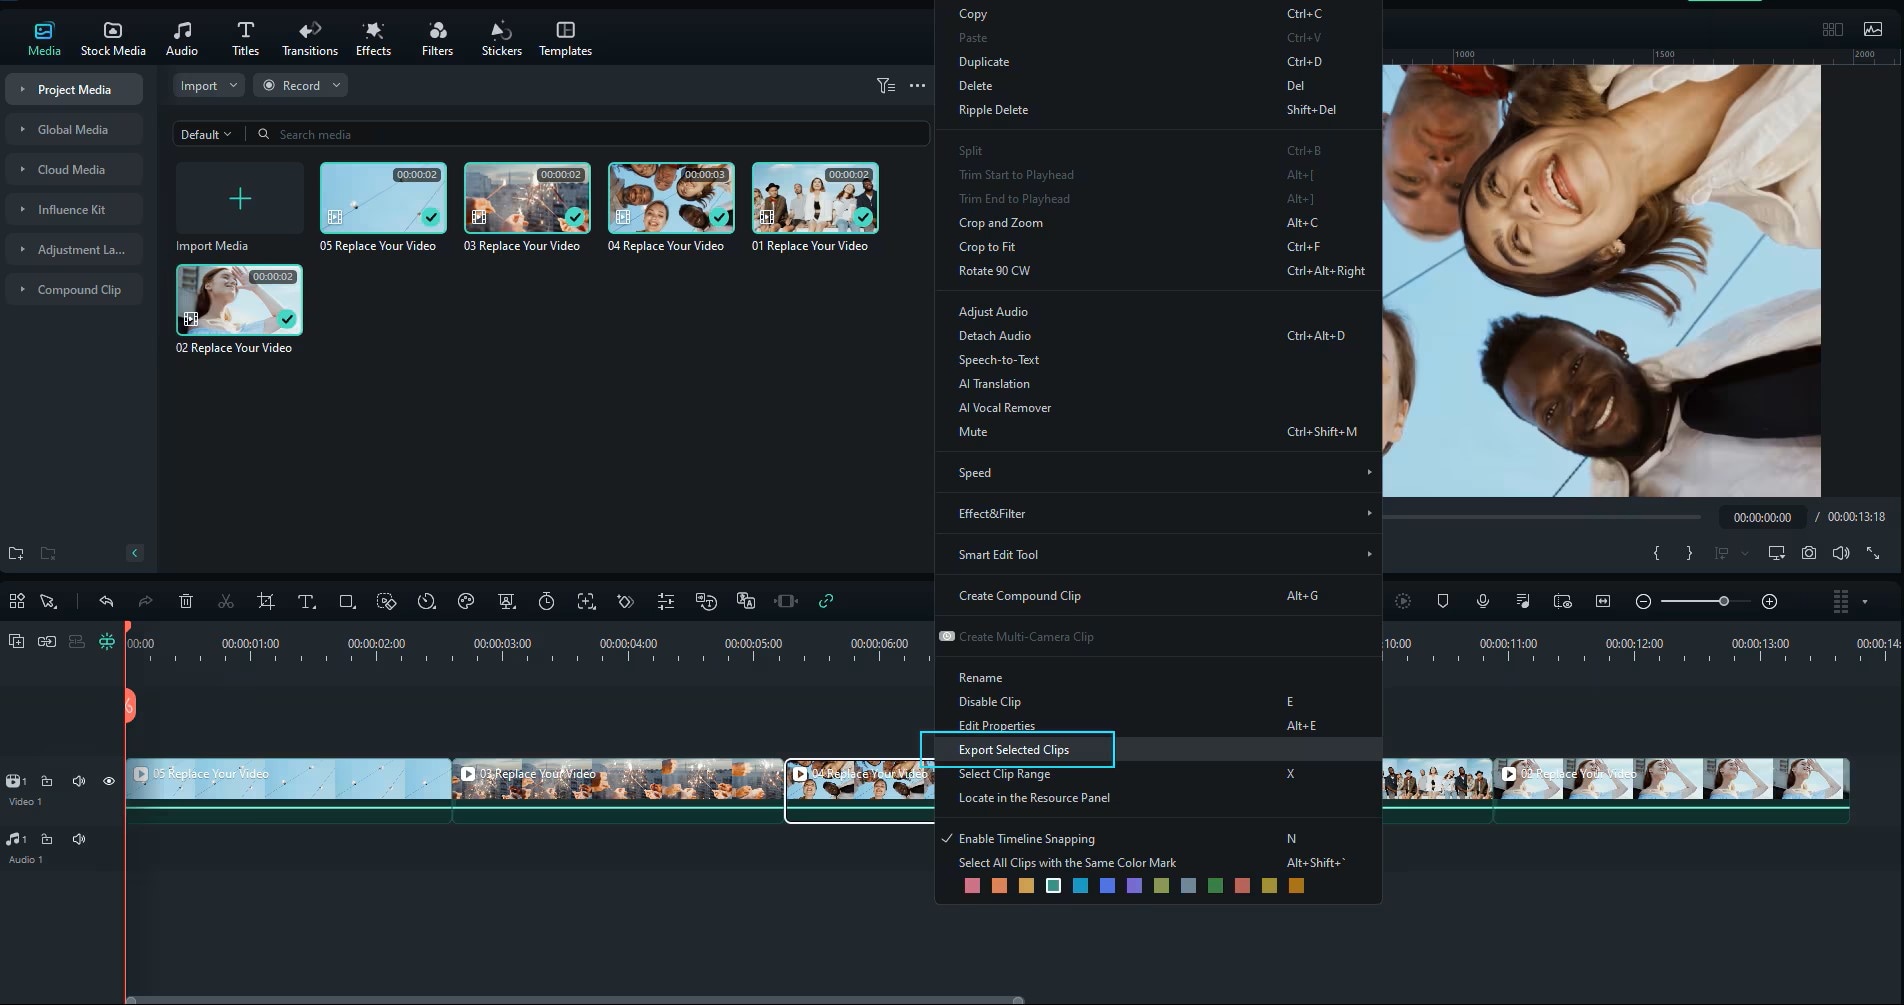The image size is (1904, 1005).
Task: Open the Default sorting dropdown
Action: click(x=206, y=133)
